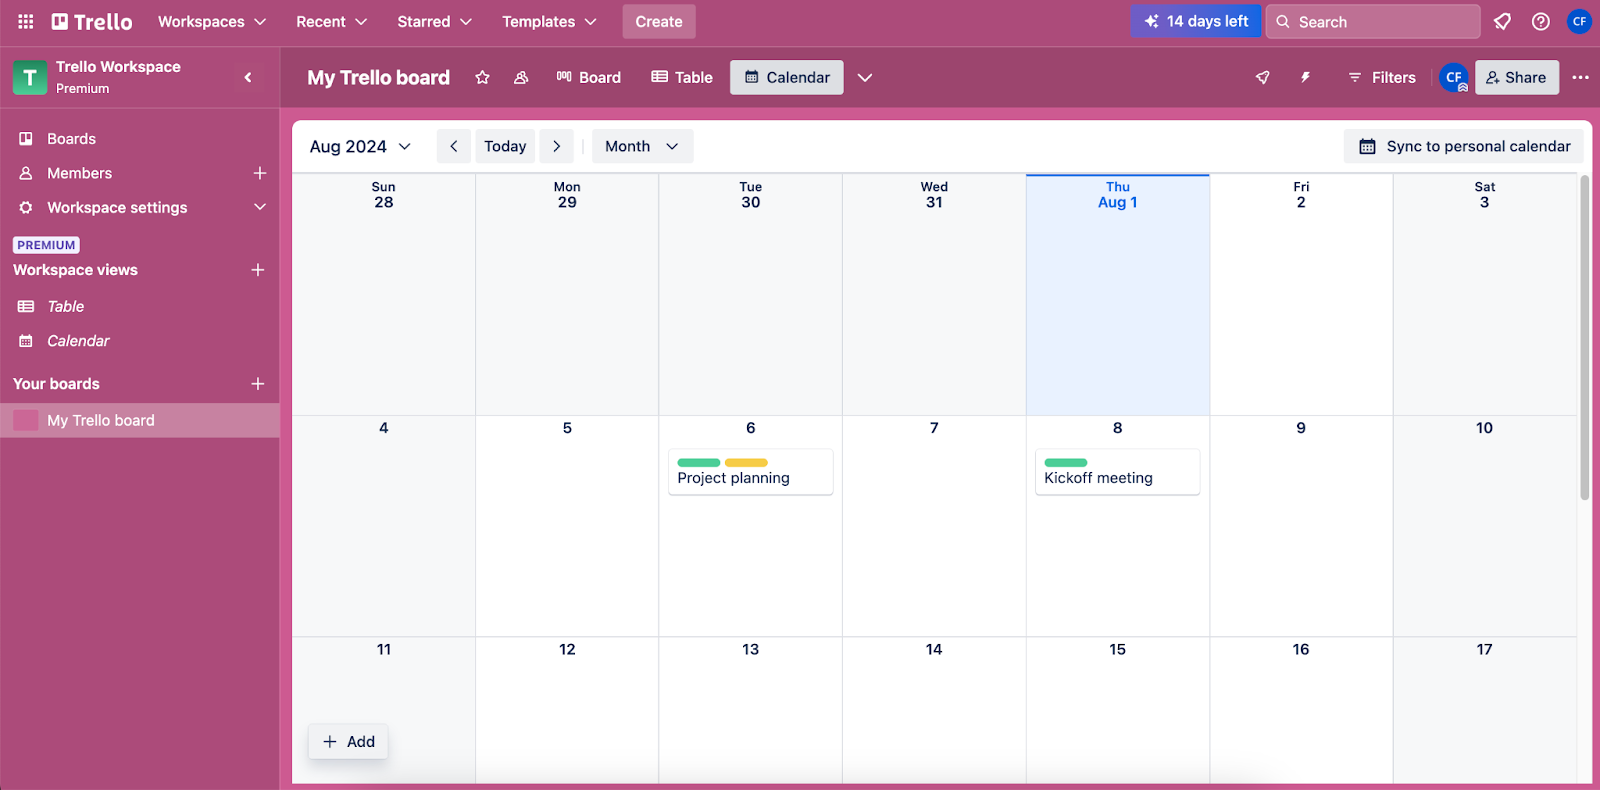This screenshot has width=1600, height=790.
Task: Open the Templates dropdown
Action: point(549,21)
